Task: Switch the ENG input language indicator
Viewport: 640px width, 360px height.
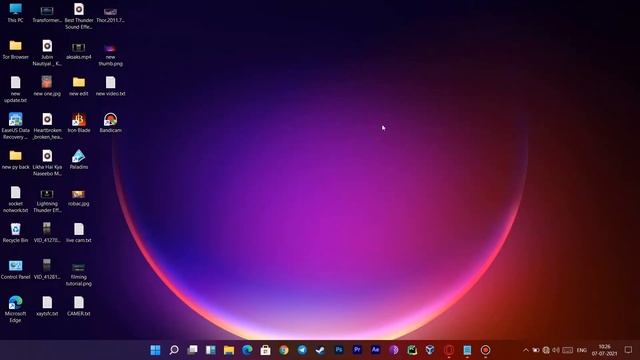Action: point(582,350)
